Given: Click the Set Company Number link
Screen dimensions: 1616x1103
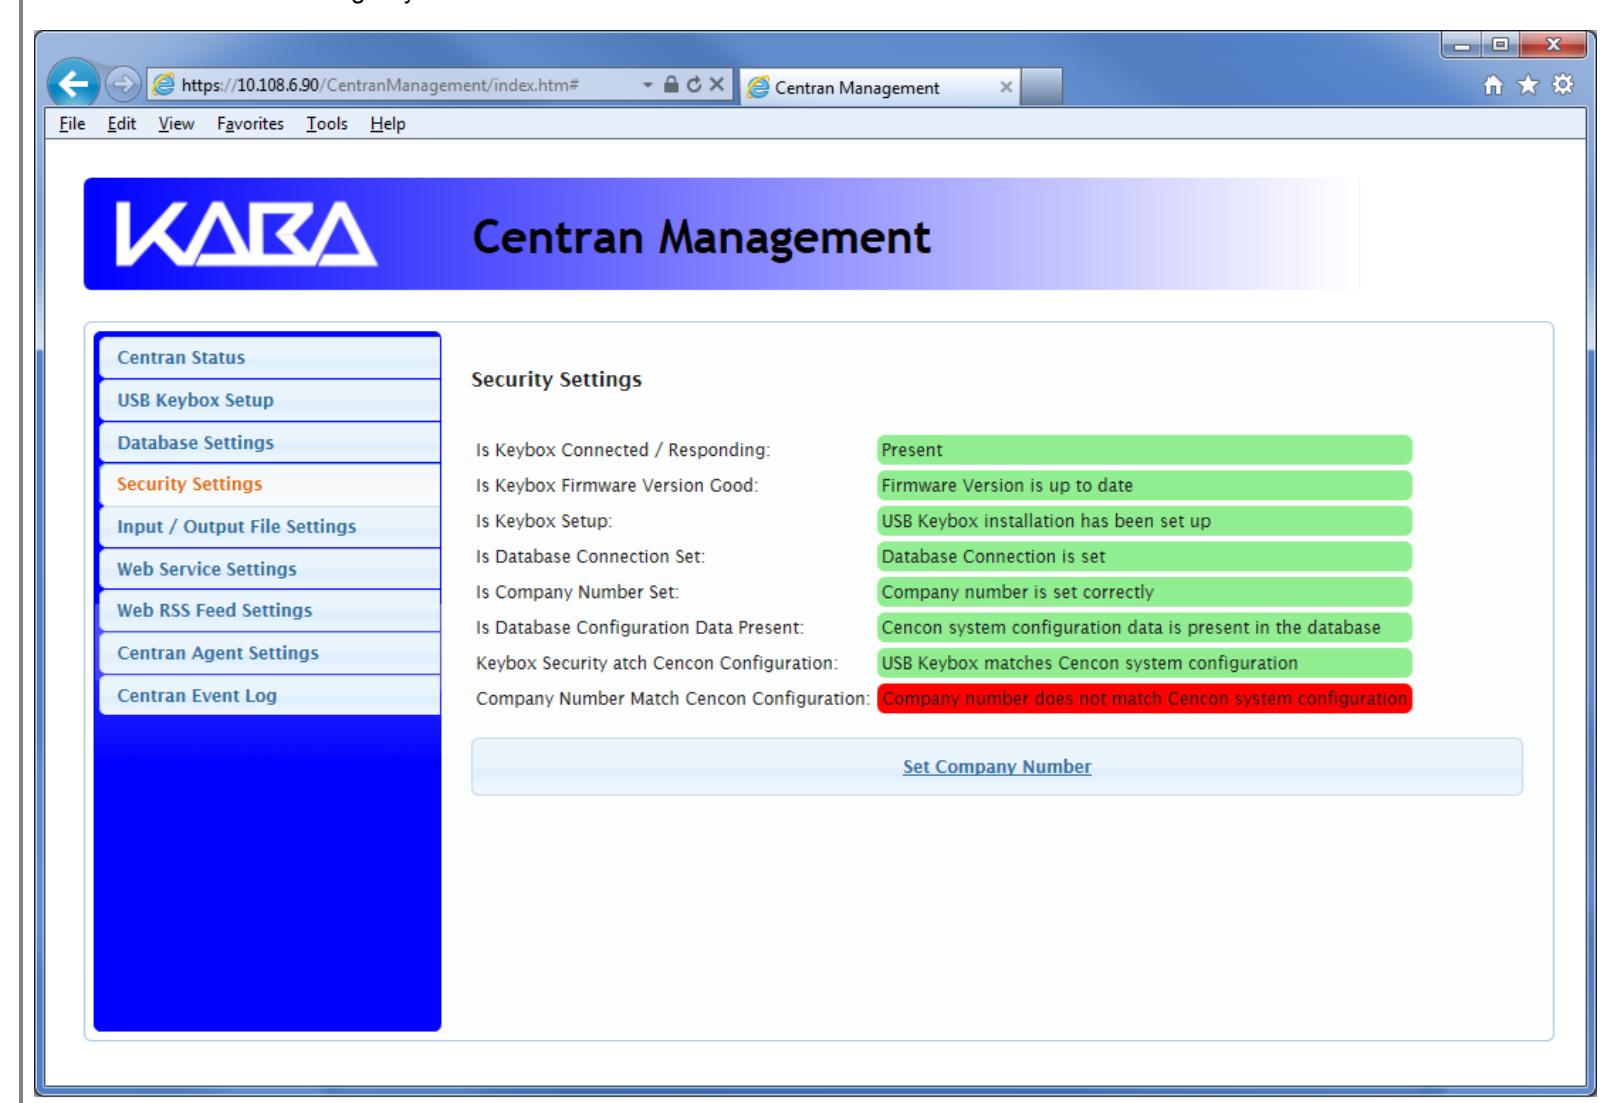Looking at the screenshot, I should [997, 767].
